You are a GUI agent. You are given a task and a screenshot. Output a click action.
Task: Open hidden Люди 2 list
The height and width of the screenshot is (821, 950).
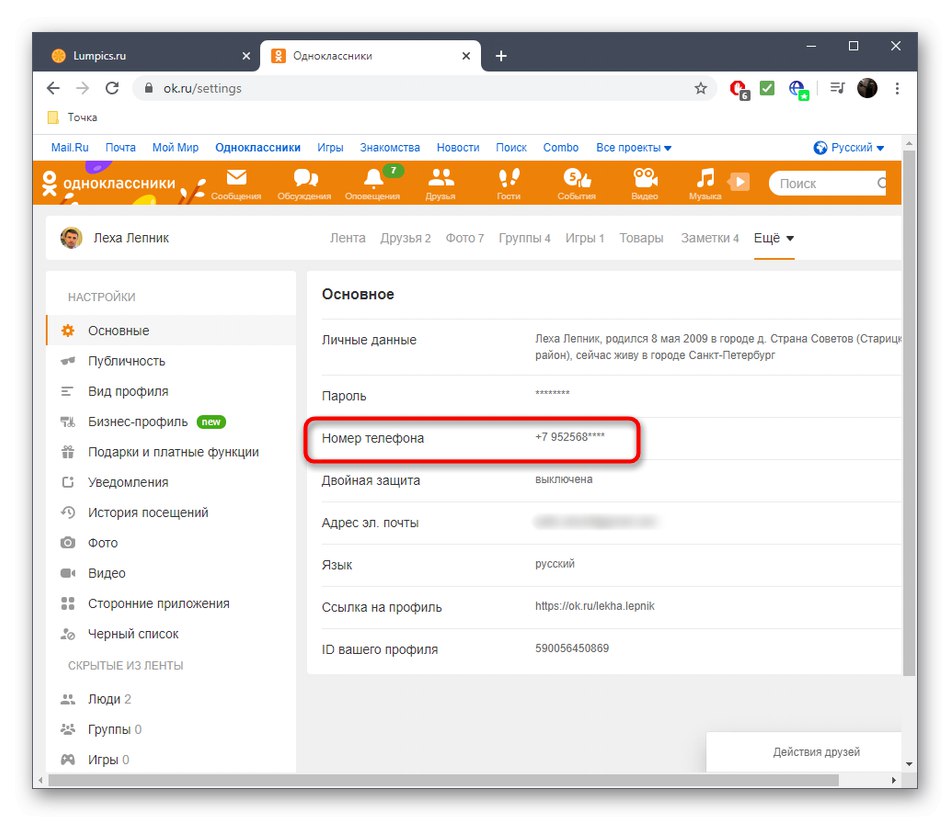point(171,699)
